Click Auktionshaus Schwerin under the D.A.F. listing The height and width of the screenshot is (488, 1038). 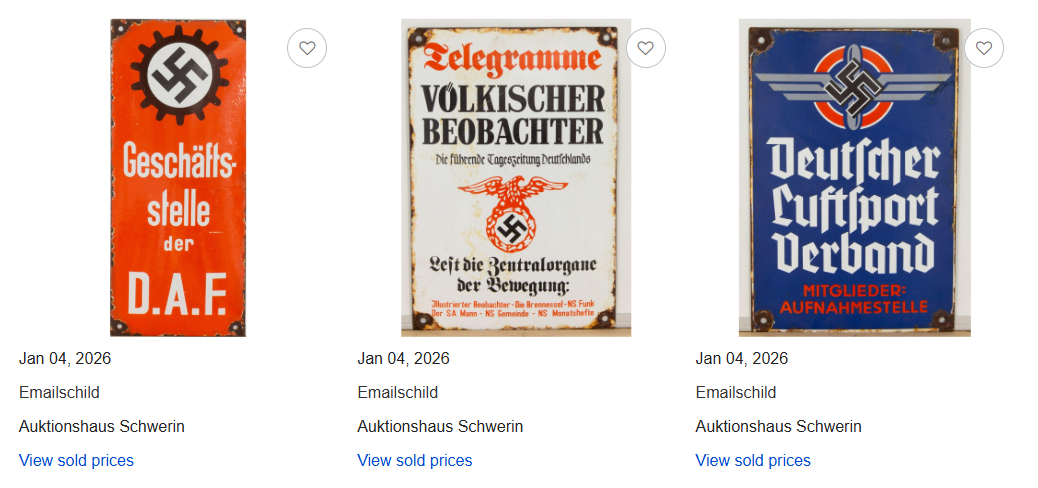102,426
